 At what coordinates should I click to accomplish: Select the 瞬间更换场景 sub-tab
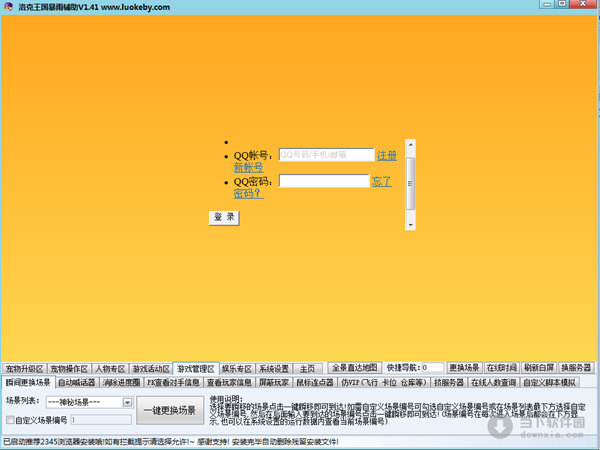(x=28, y=382)
